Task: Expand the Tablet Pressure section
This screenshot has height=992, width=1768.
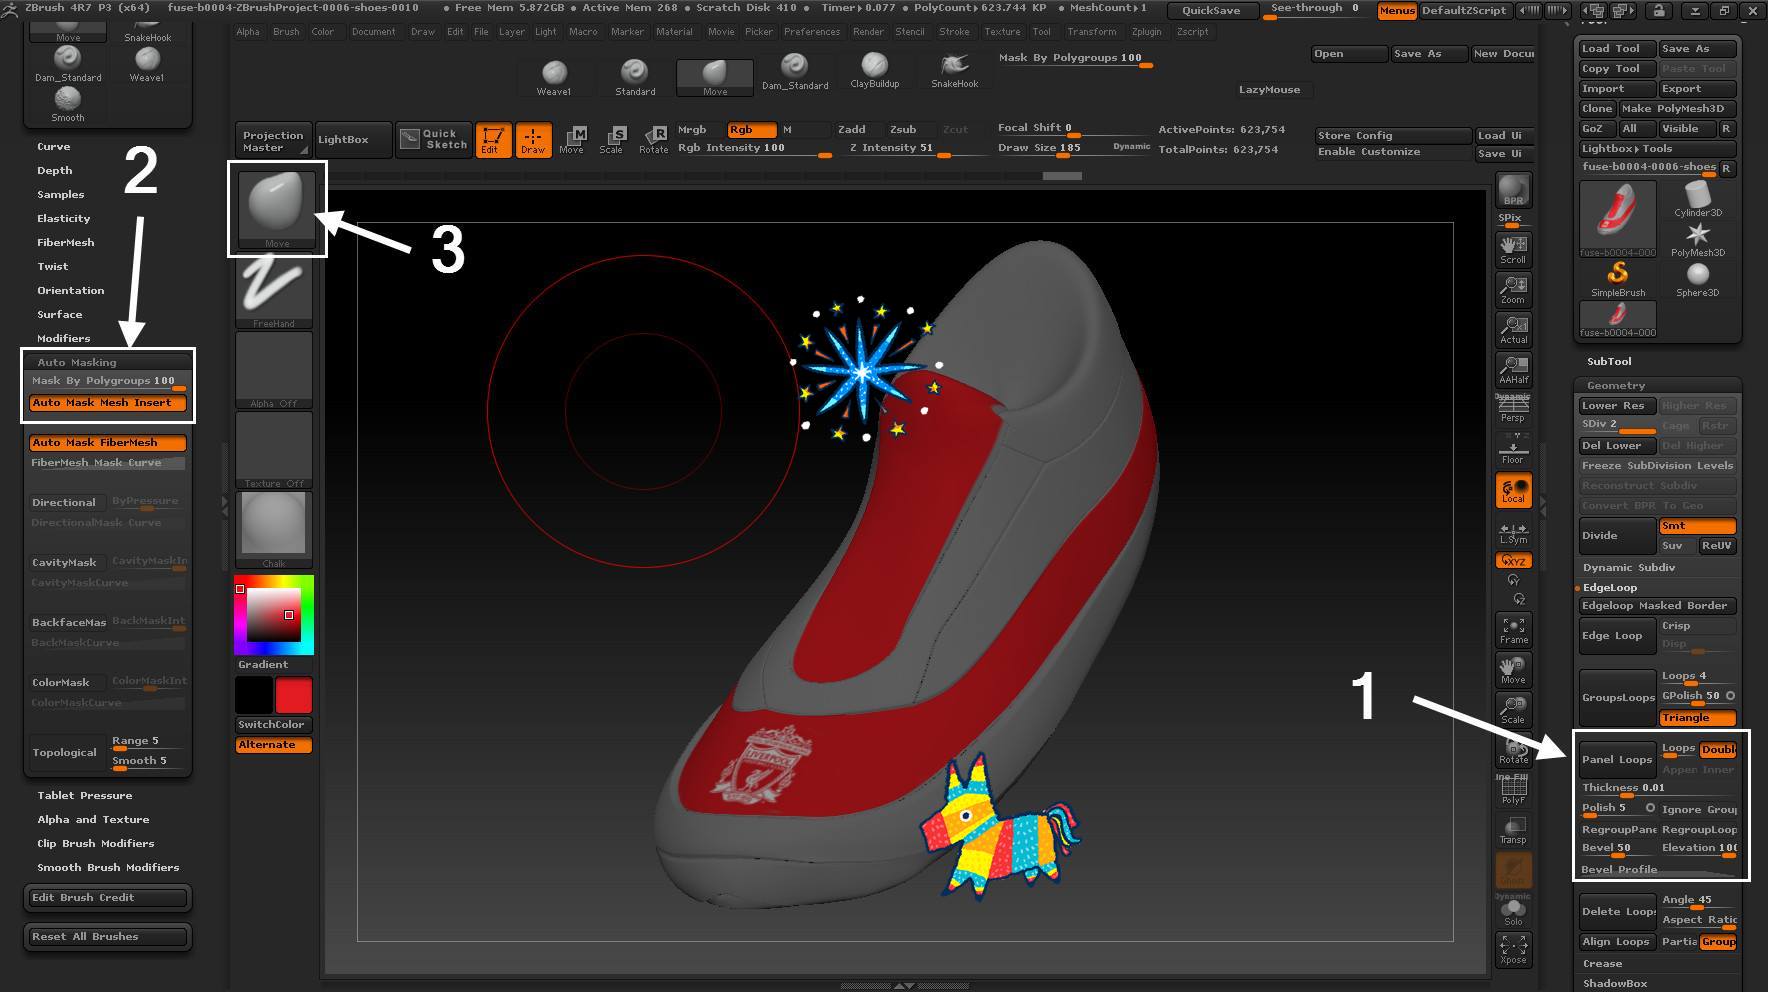Action: 85,796
